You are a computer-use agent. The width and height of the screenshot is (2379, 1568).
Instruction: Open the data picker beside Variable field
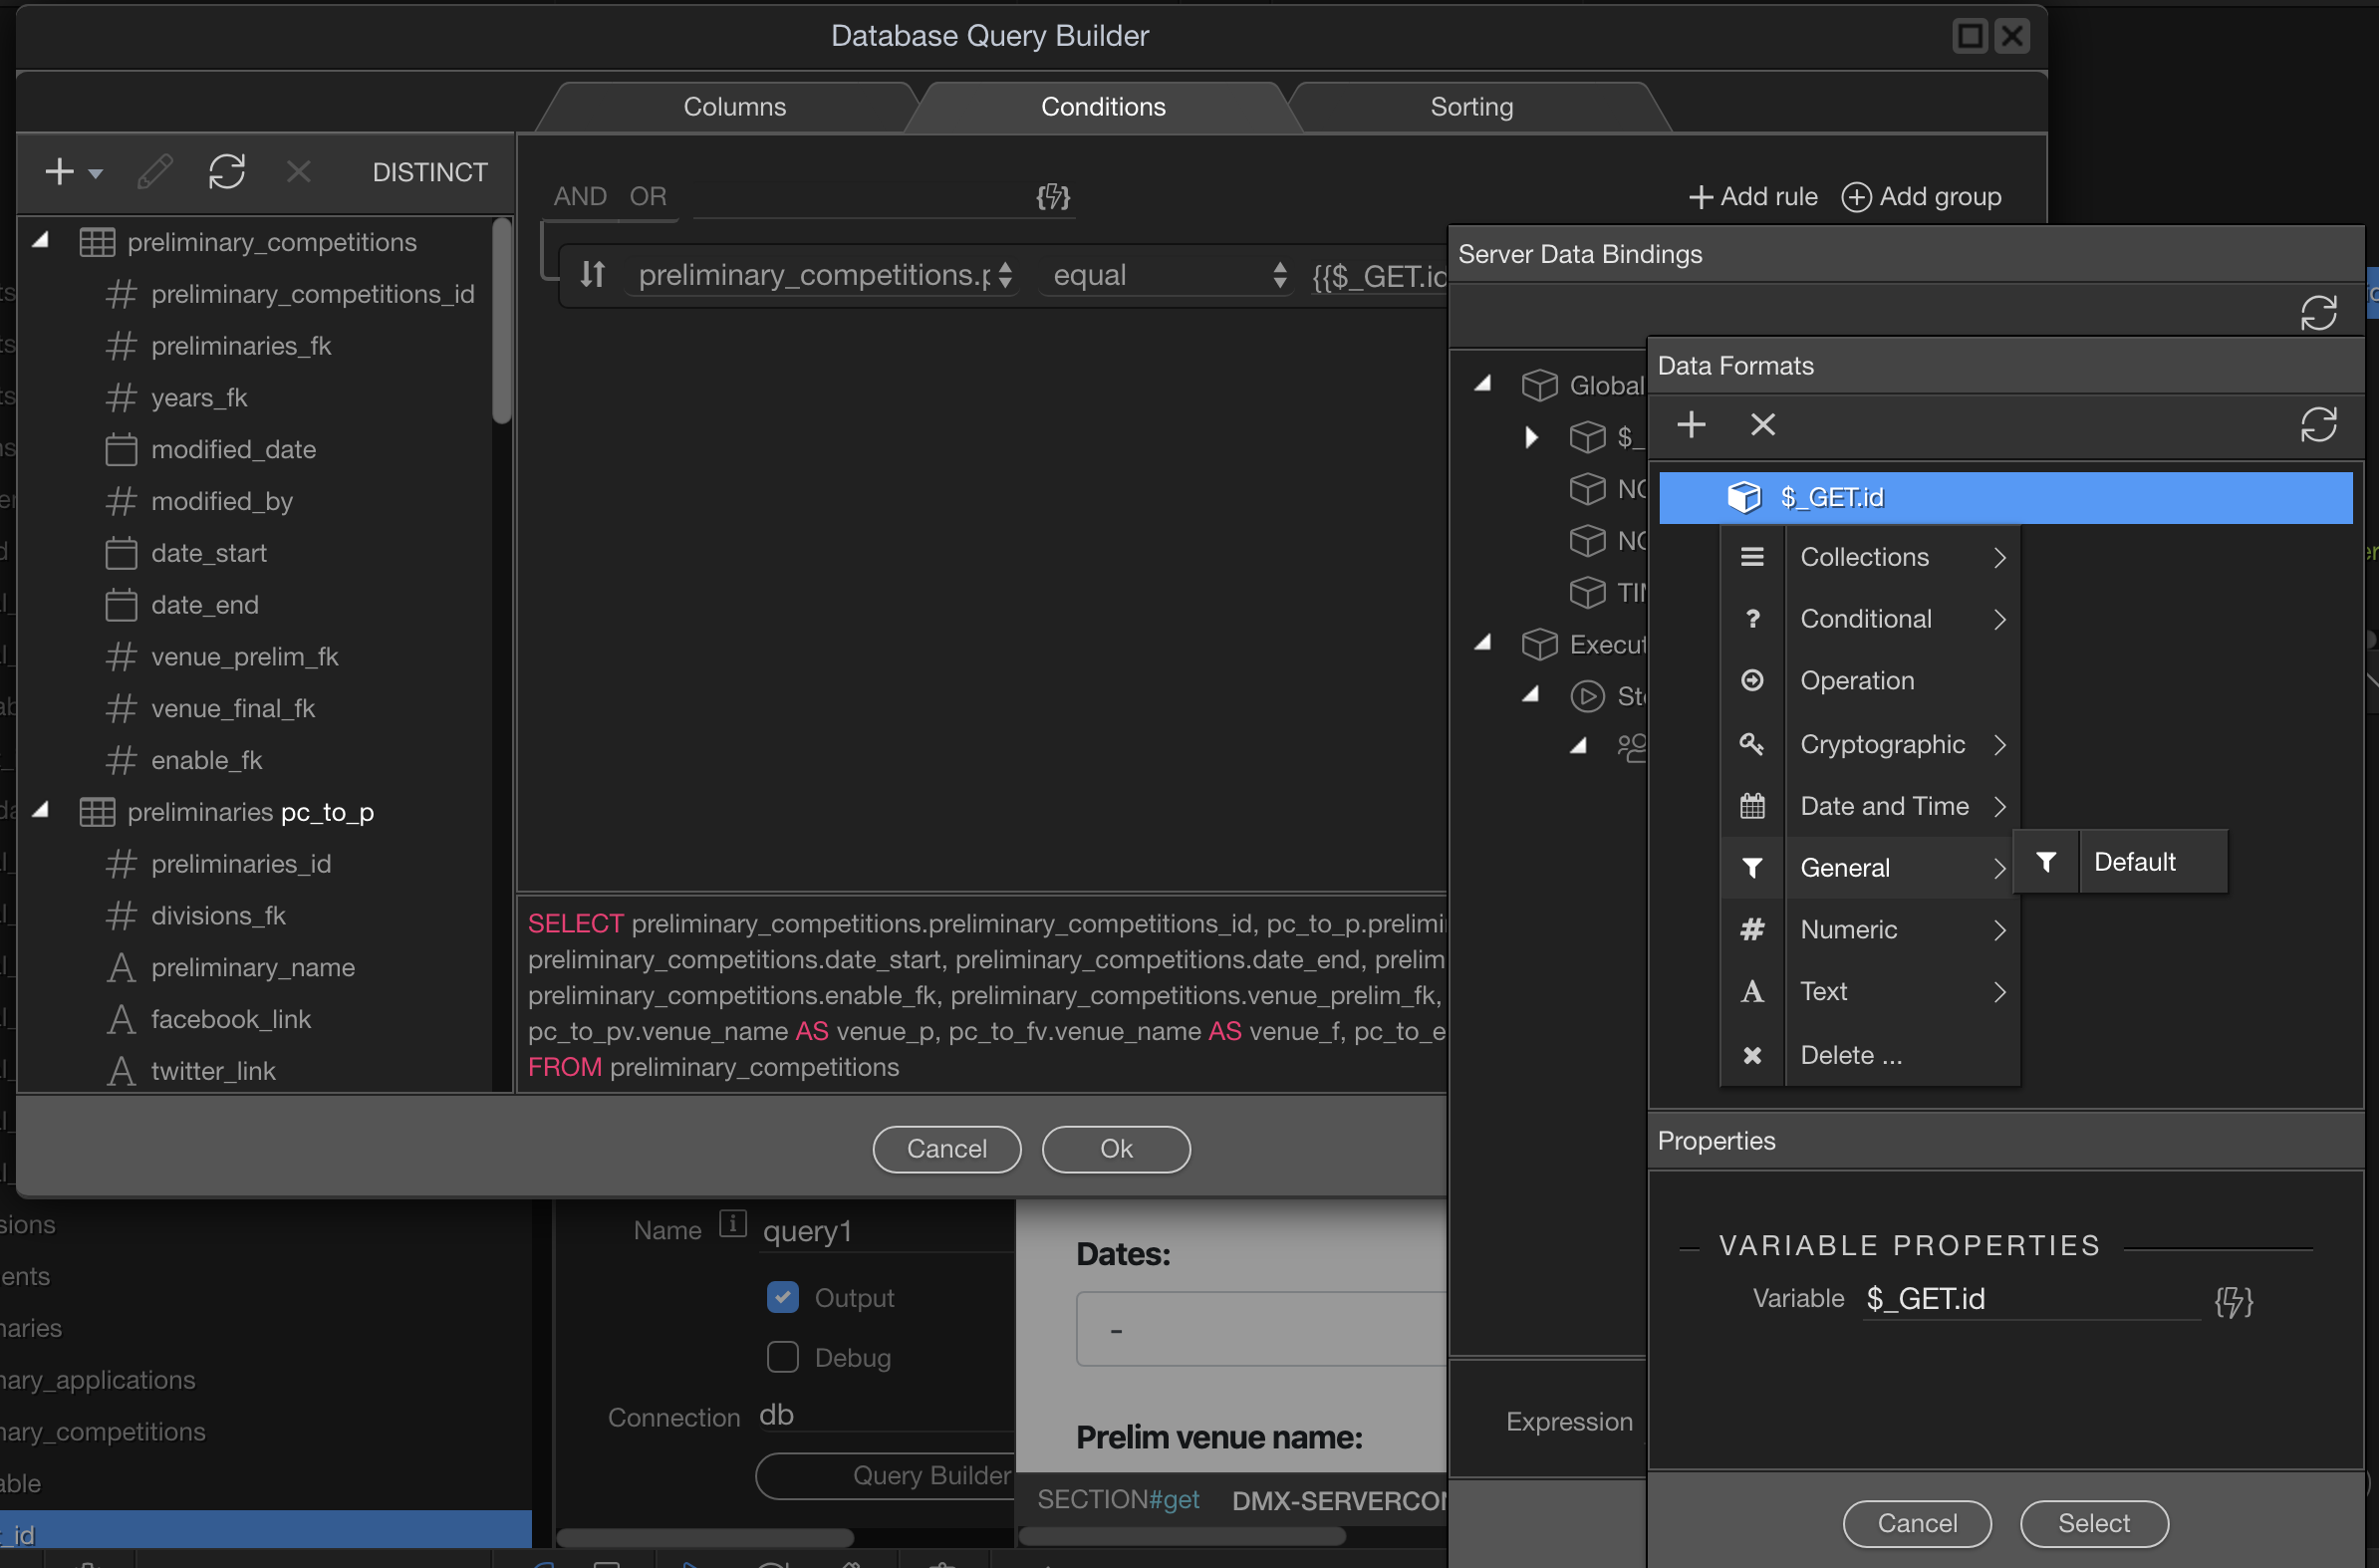pos(2233,1300)
